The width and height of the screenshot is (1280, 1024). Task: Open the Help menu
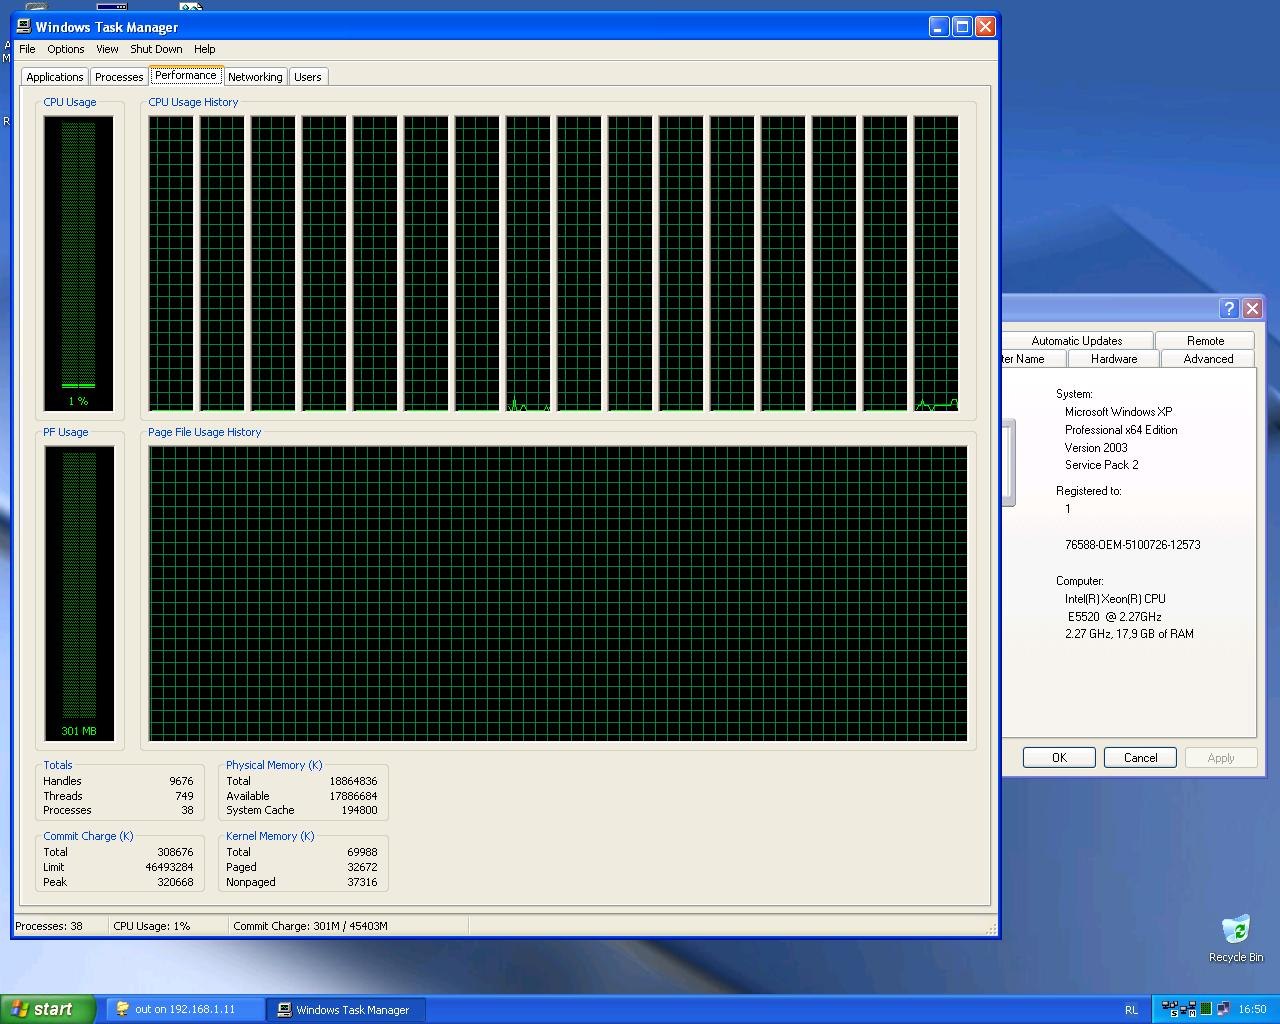204,49
